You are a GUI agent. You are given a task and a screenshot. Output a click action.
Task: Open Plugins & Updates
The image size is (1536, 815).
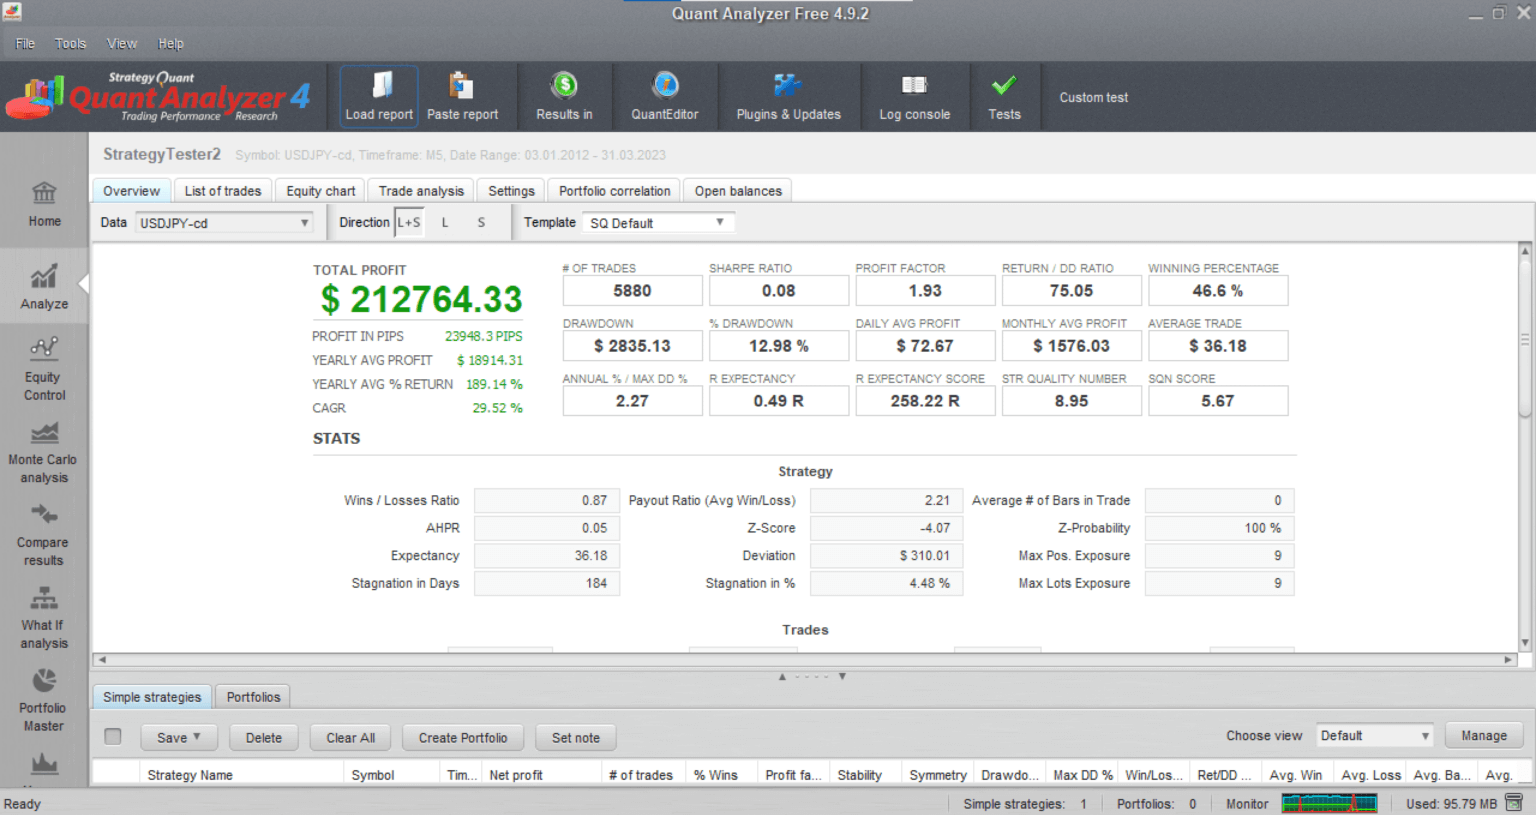(x=788, y=96)
